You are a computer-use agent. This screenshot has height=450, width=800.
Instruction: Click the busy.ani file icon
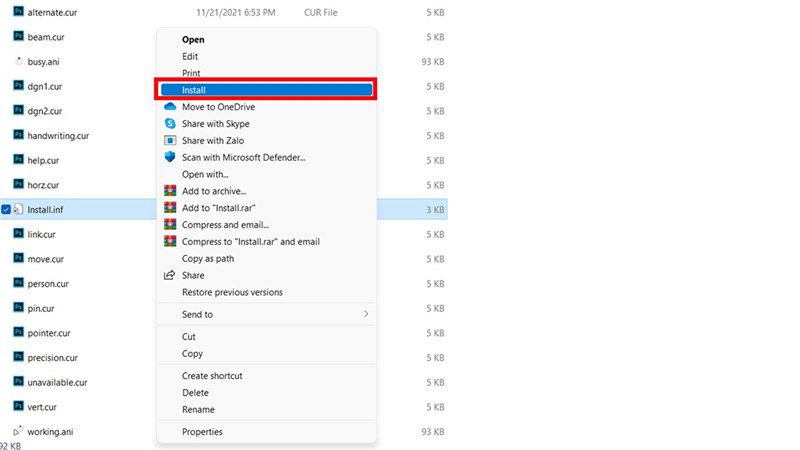[18, 61]
